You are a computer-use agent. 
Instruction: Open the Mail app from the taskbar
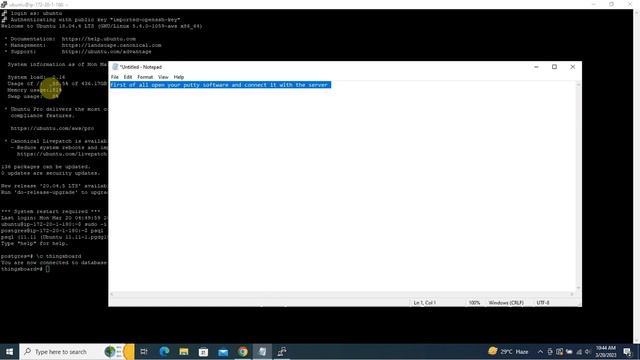point(223,351)
